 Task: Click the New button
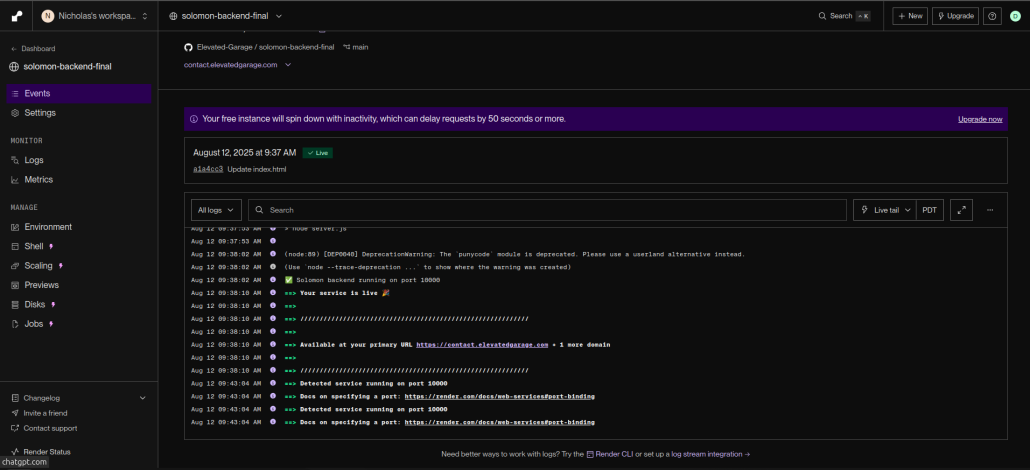coord(910,16)
